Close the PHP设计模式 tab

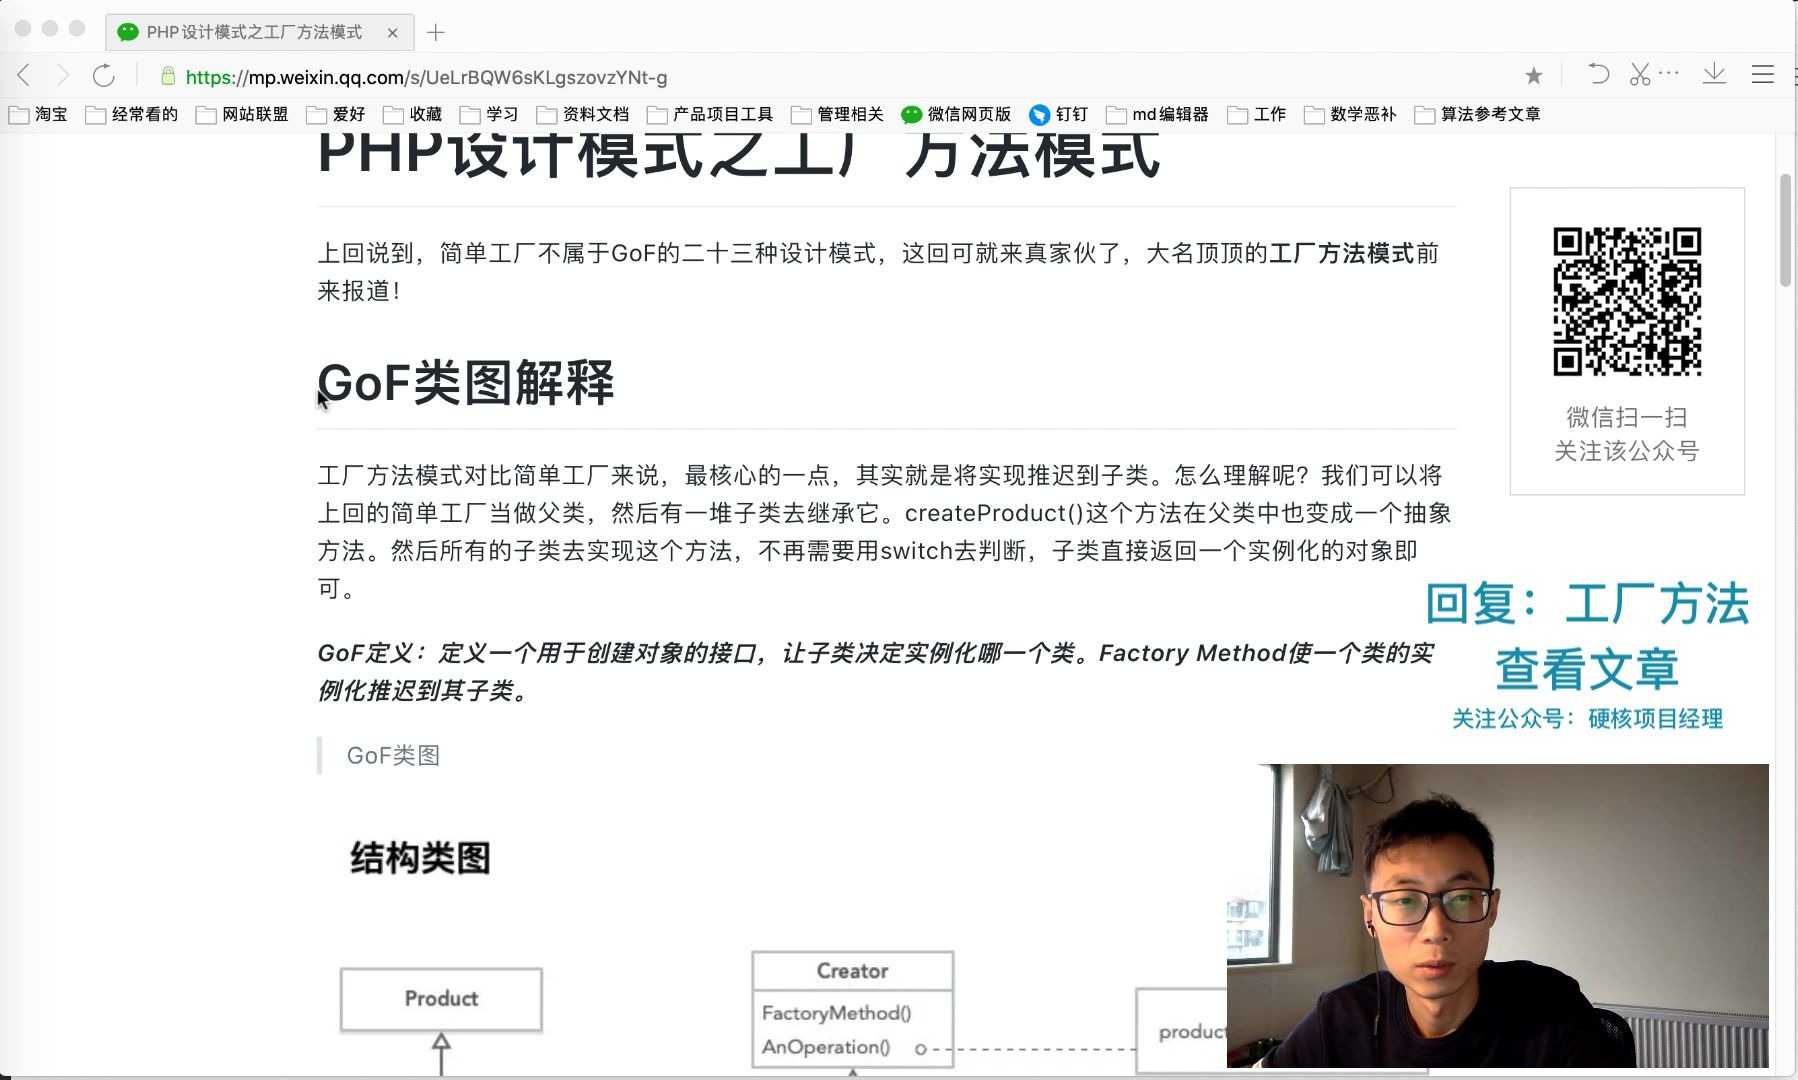pos(392,33)
